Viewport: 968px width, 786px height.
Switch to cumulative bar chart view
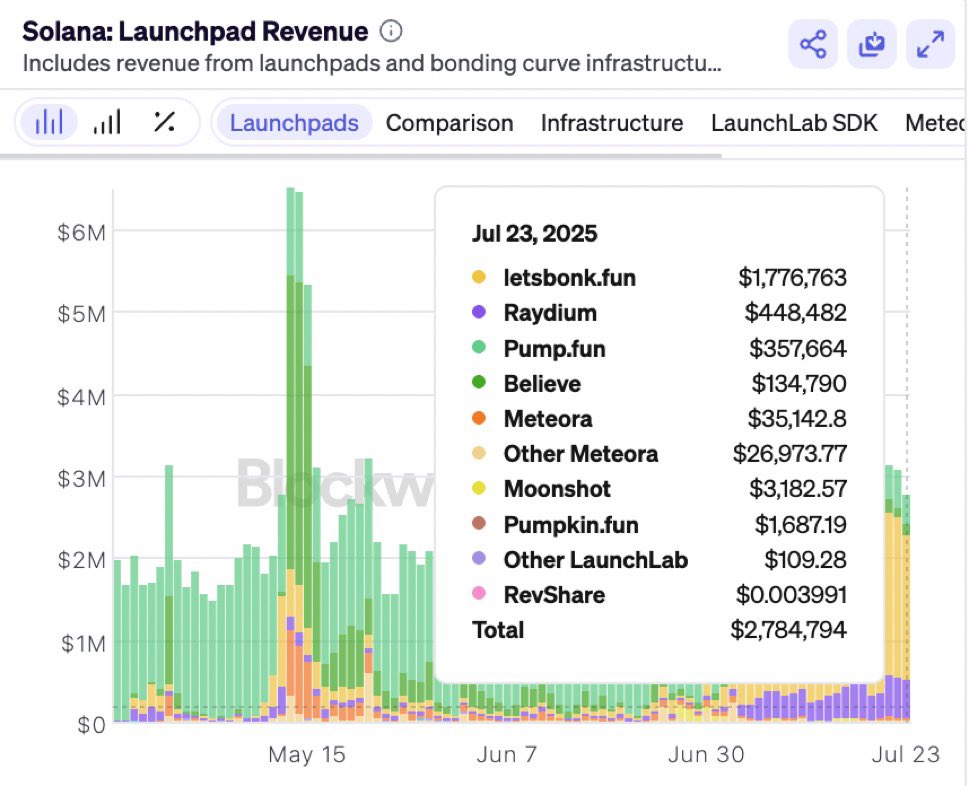107,122
